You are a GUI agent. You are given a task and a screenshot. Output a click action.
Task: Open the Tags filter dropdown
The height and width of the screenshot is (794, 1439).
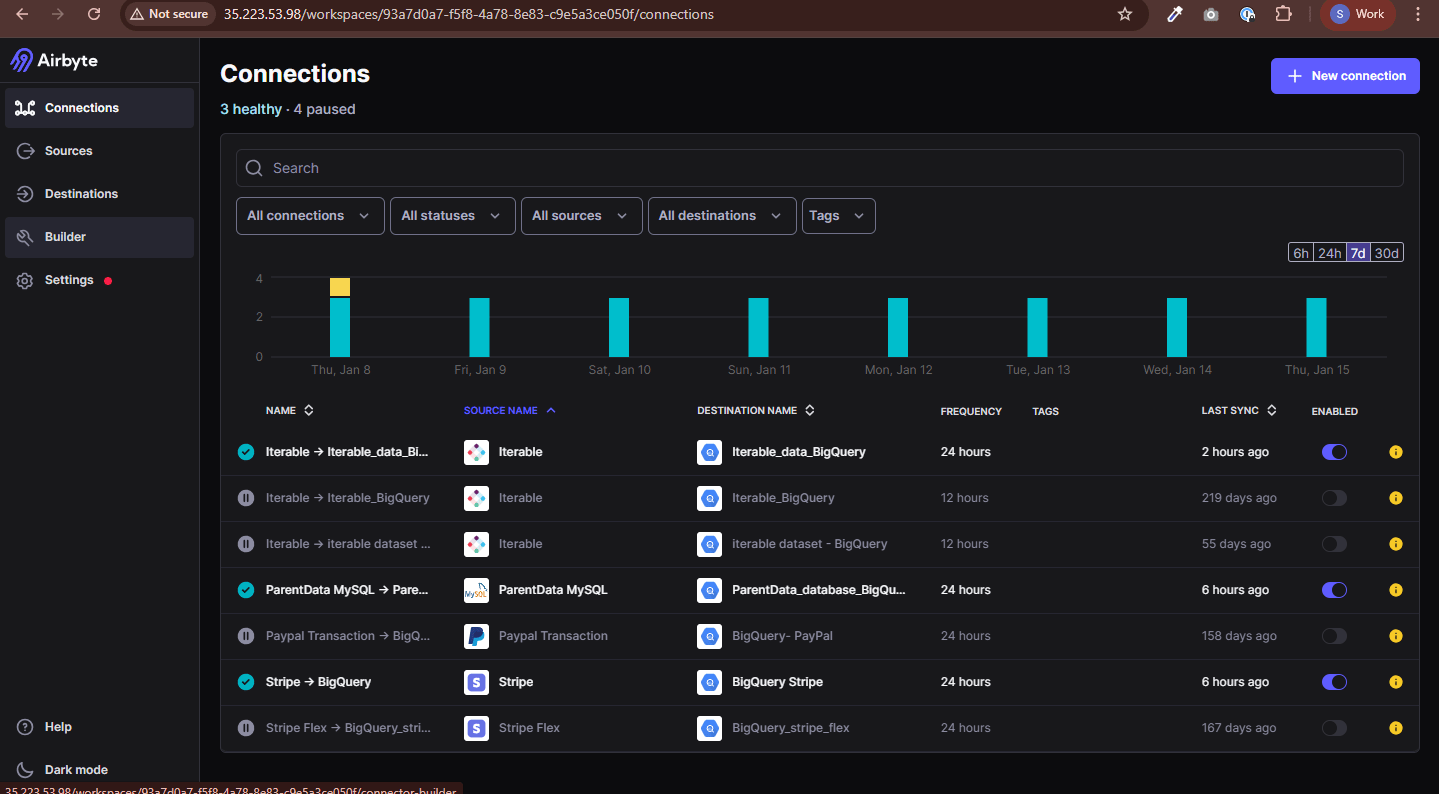(839, 216)
